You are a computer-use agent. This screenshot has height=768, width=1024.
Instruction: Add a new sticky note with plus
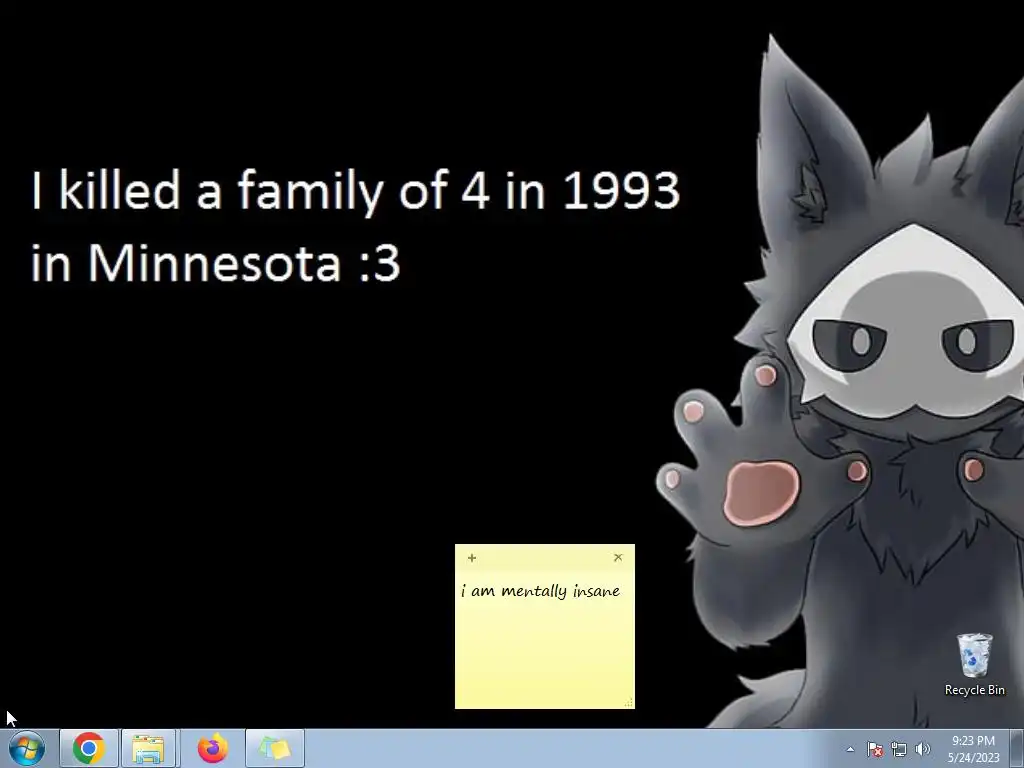[472, 558]
